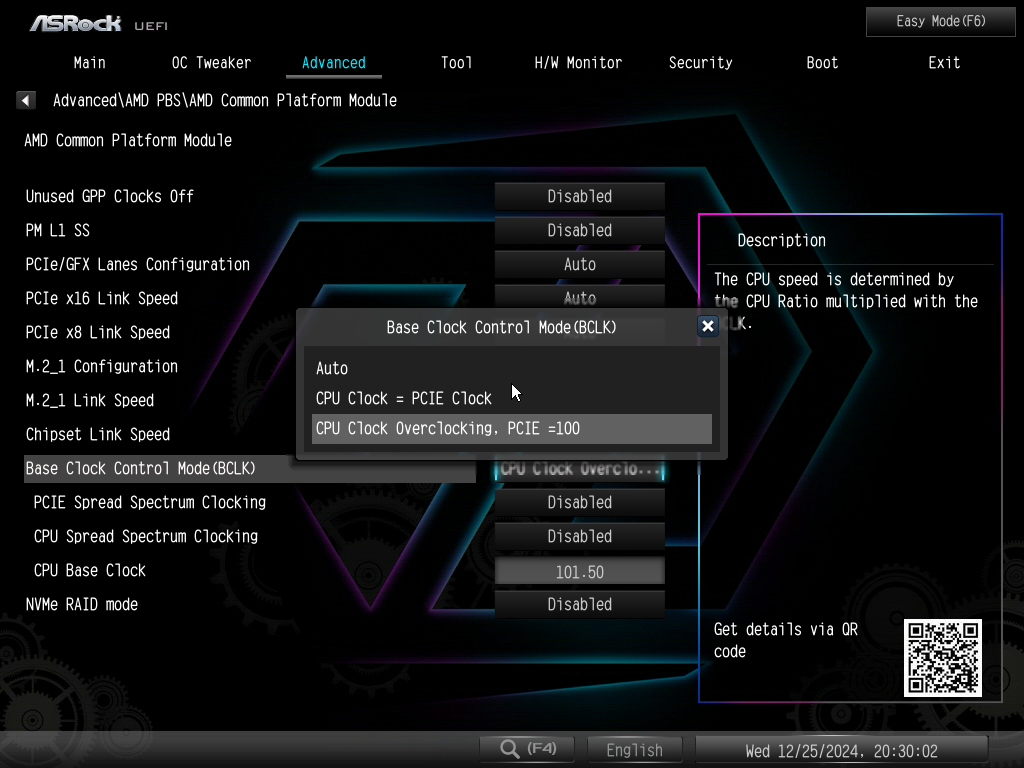Open CPU Spread Spectrum Clocking dropdown
The width and height of the screenshot is (1024, 768).
click(579, 536)
